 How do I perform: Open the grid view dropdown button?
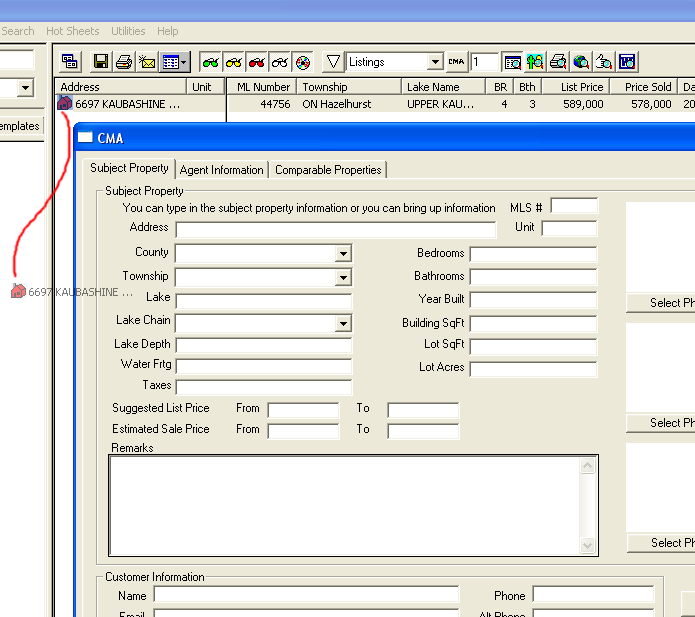175,62
